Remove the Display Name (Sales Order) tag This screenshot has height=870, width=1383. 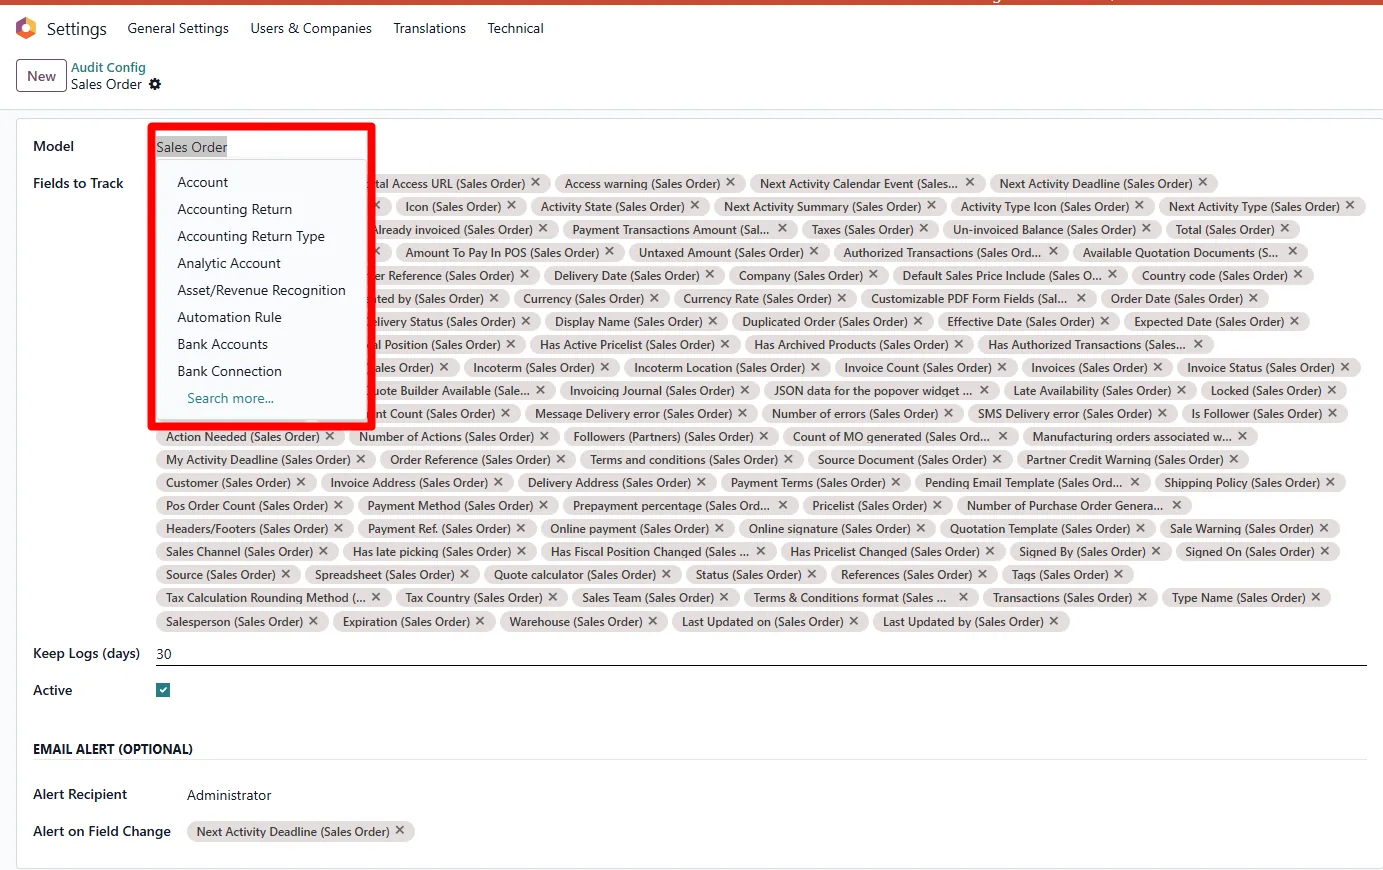click(713, 321)
